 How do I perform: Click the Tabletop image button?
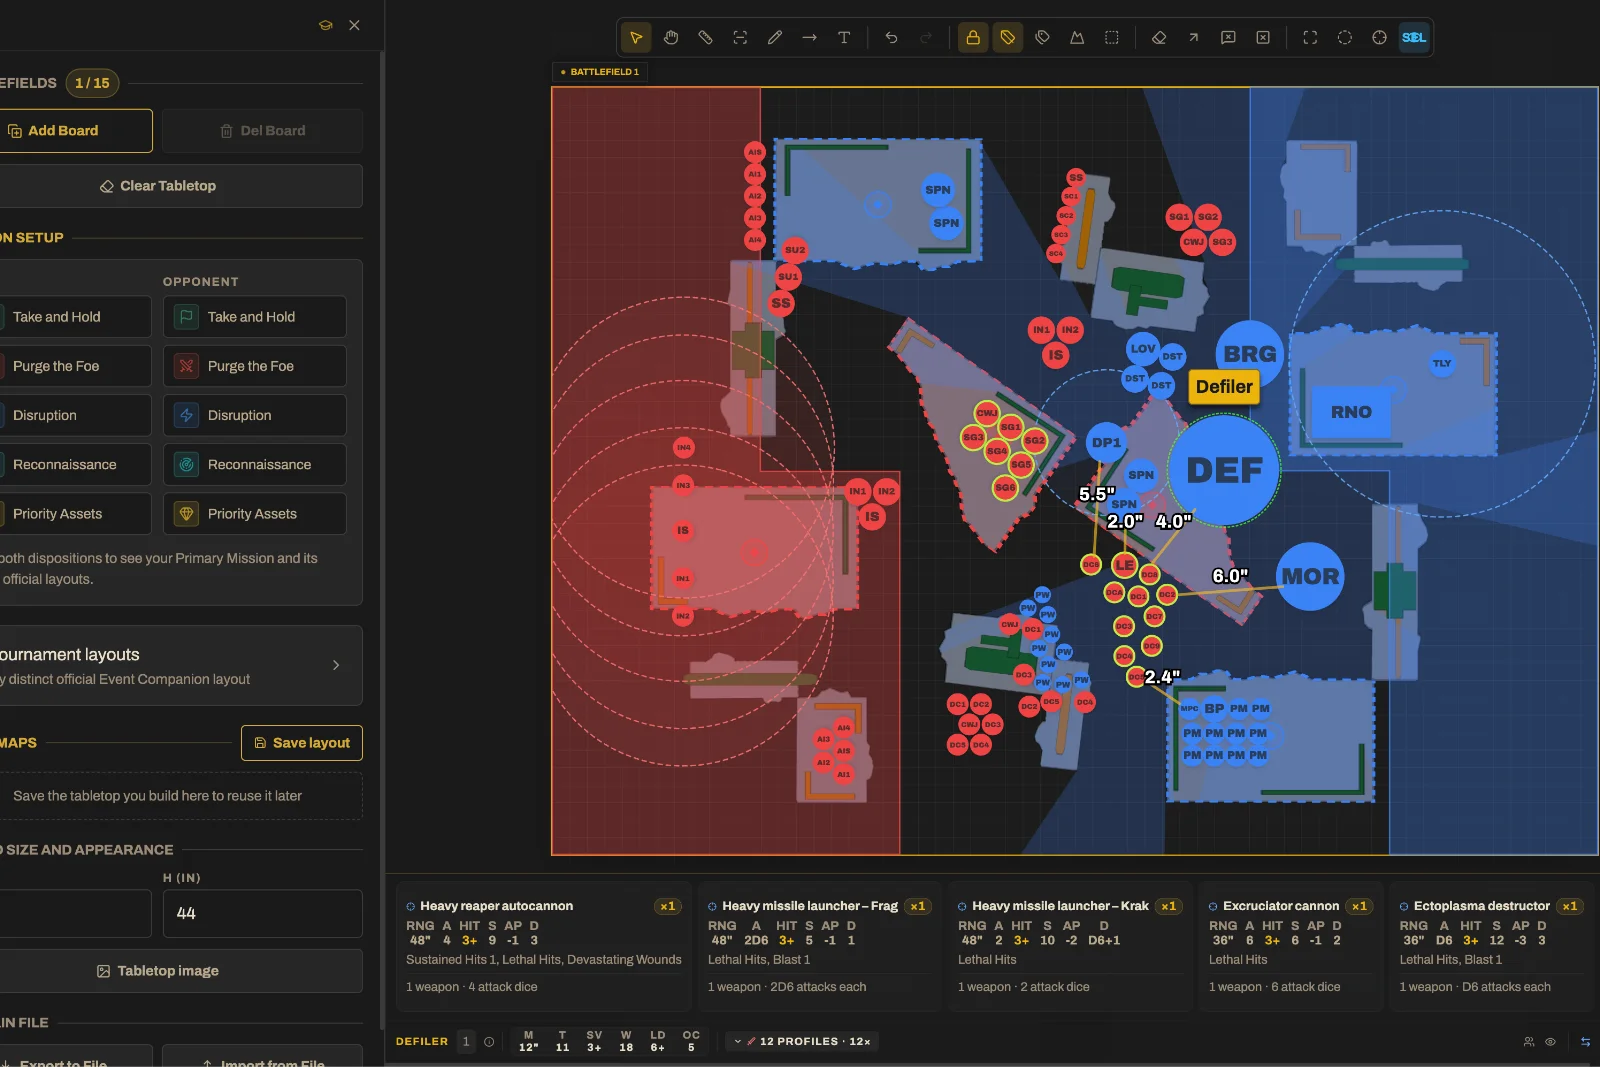click(x=180, y=971)
